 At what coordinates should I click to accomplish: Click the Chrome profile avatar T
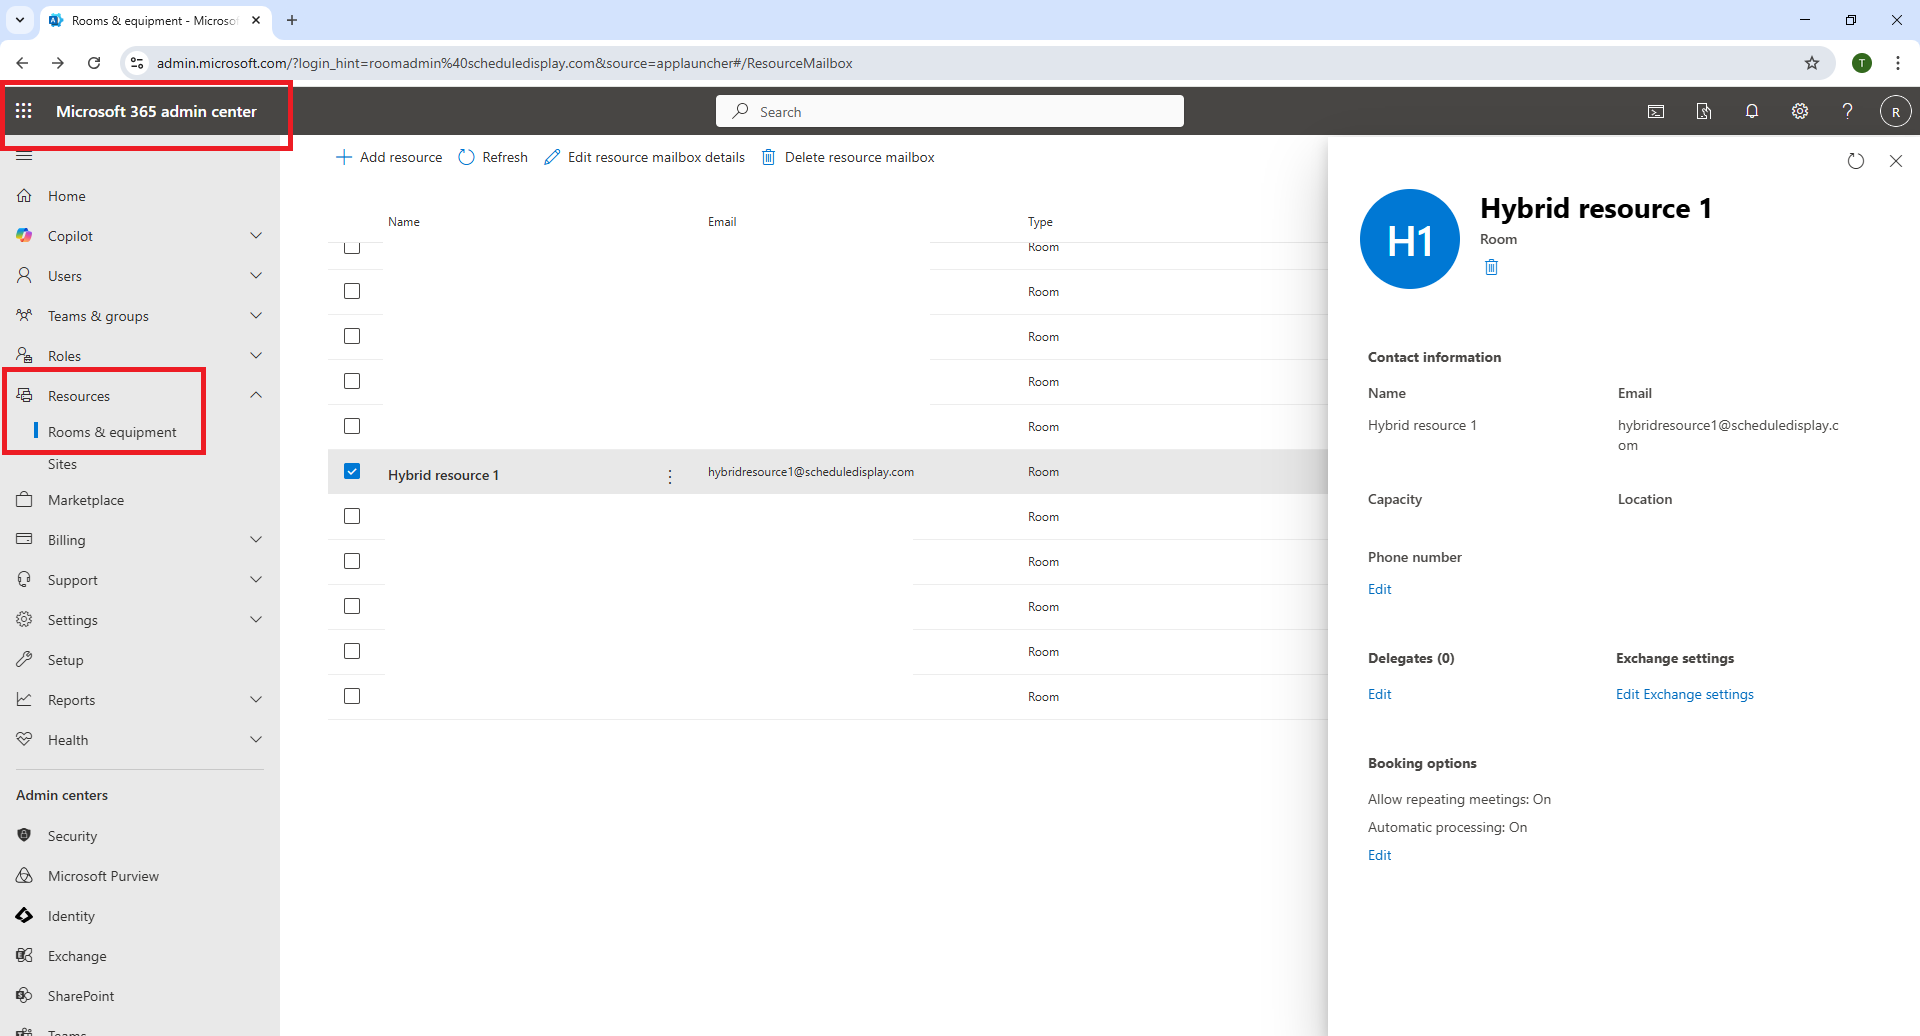point(1862,63)
